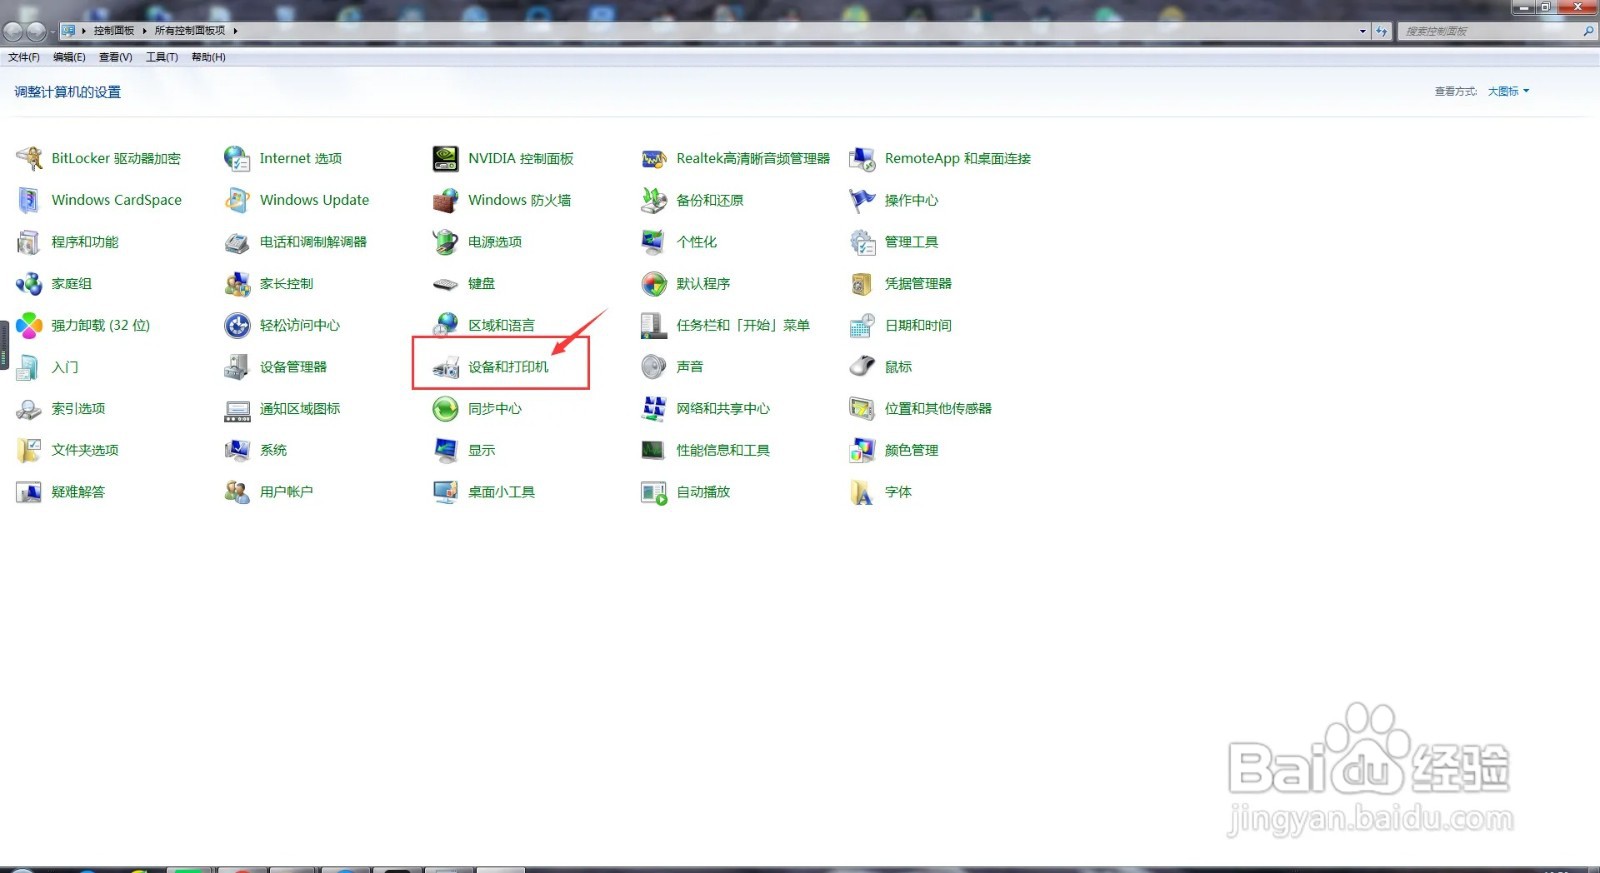The height and width of the screenshot is (873, 1600).
Task: Open the RemoteApp 和桌面连接 icon
Action: point(862,158)
